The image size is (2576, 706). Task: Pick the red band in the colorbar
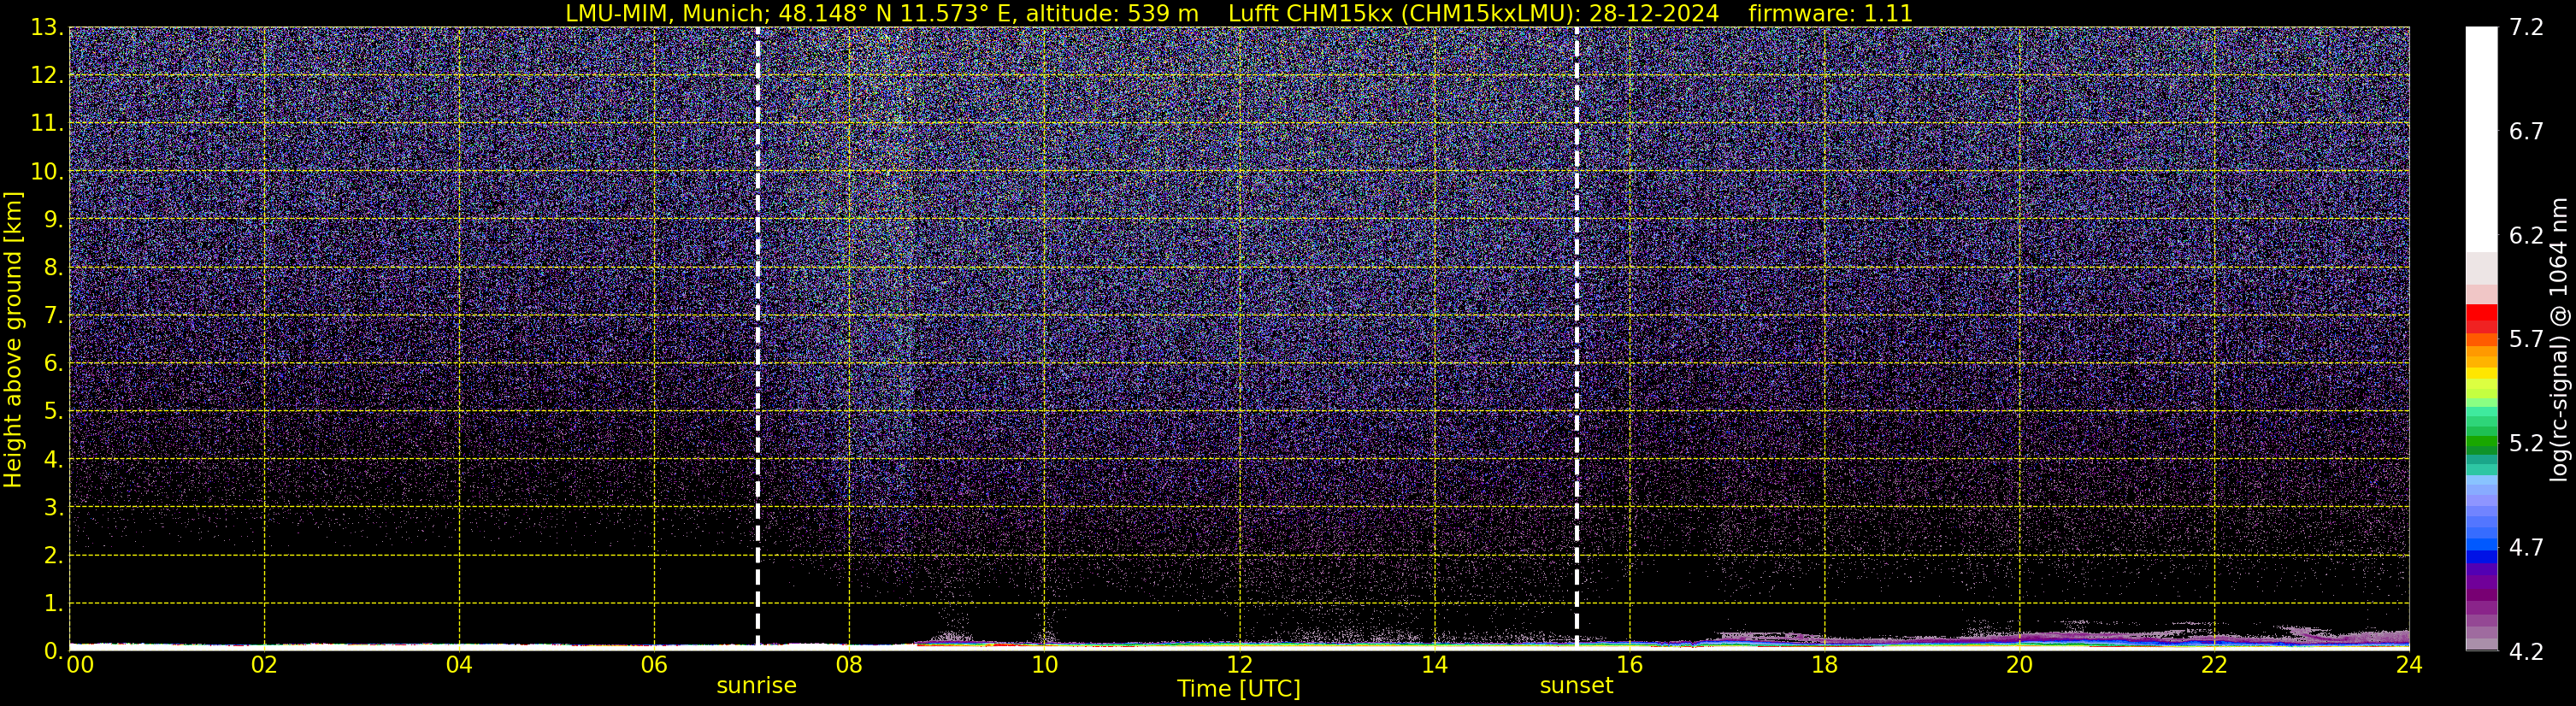pyautogui.click(x=2481, y=319)
